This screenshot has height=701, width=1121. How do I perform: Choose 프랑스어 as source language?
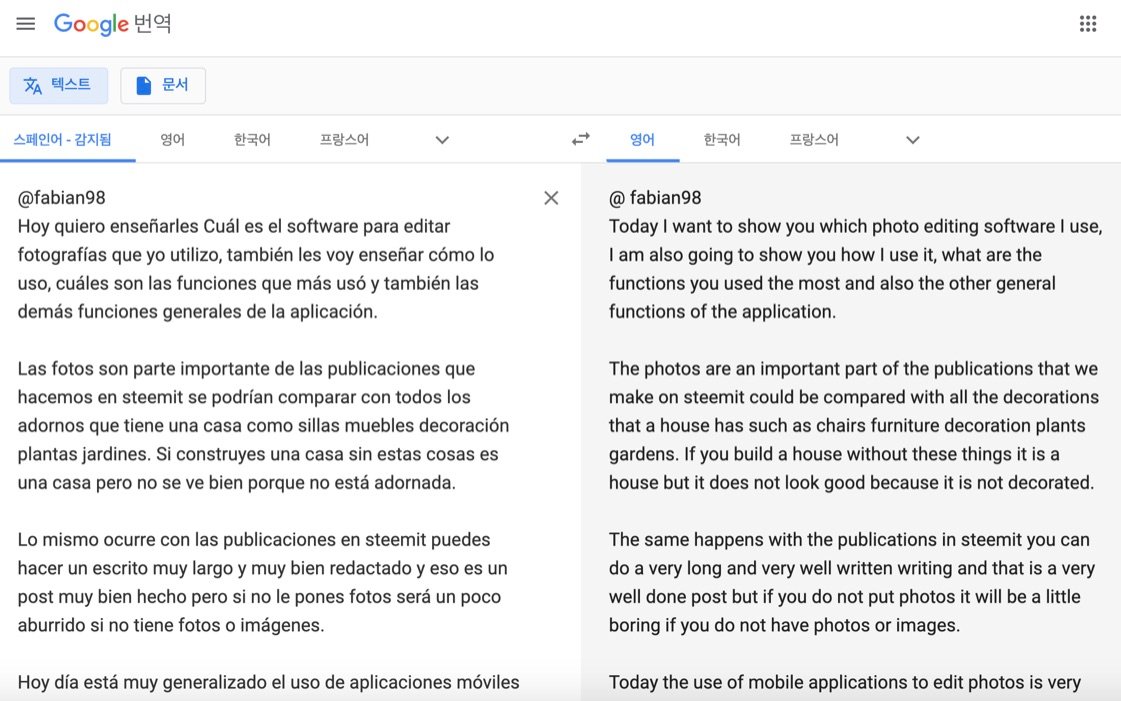click(x=344, y=140)
